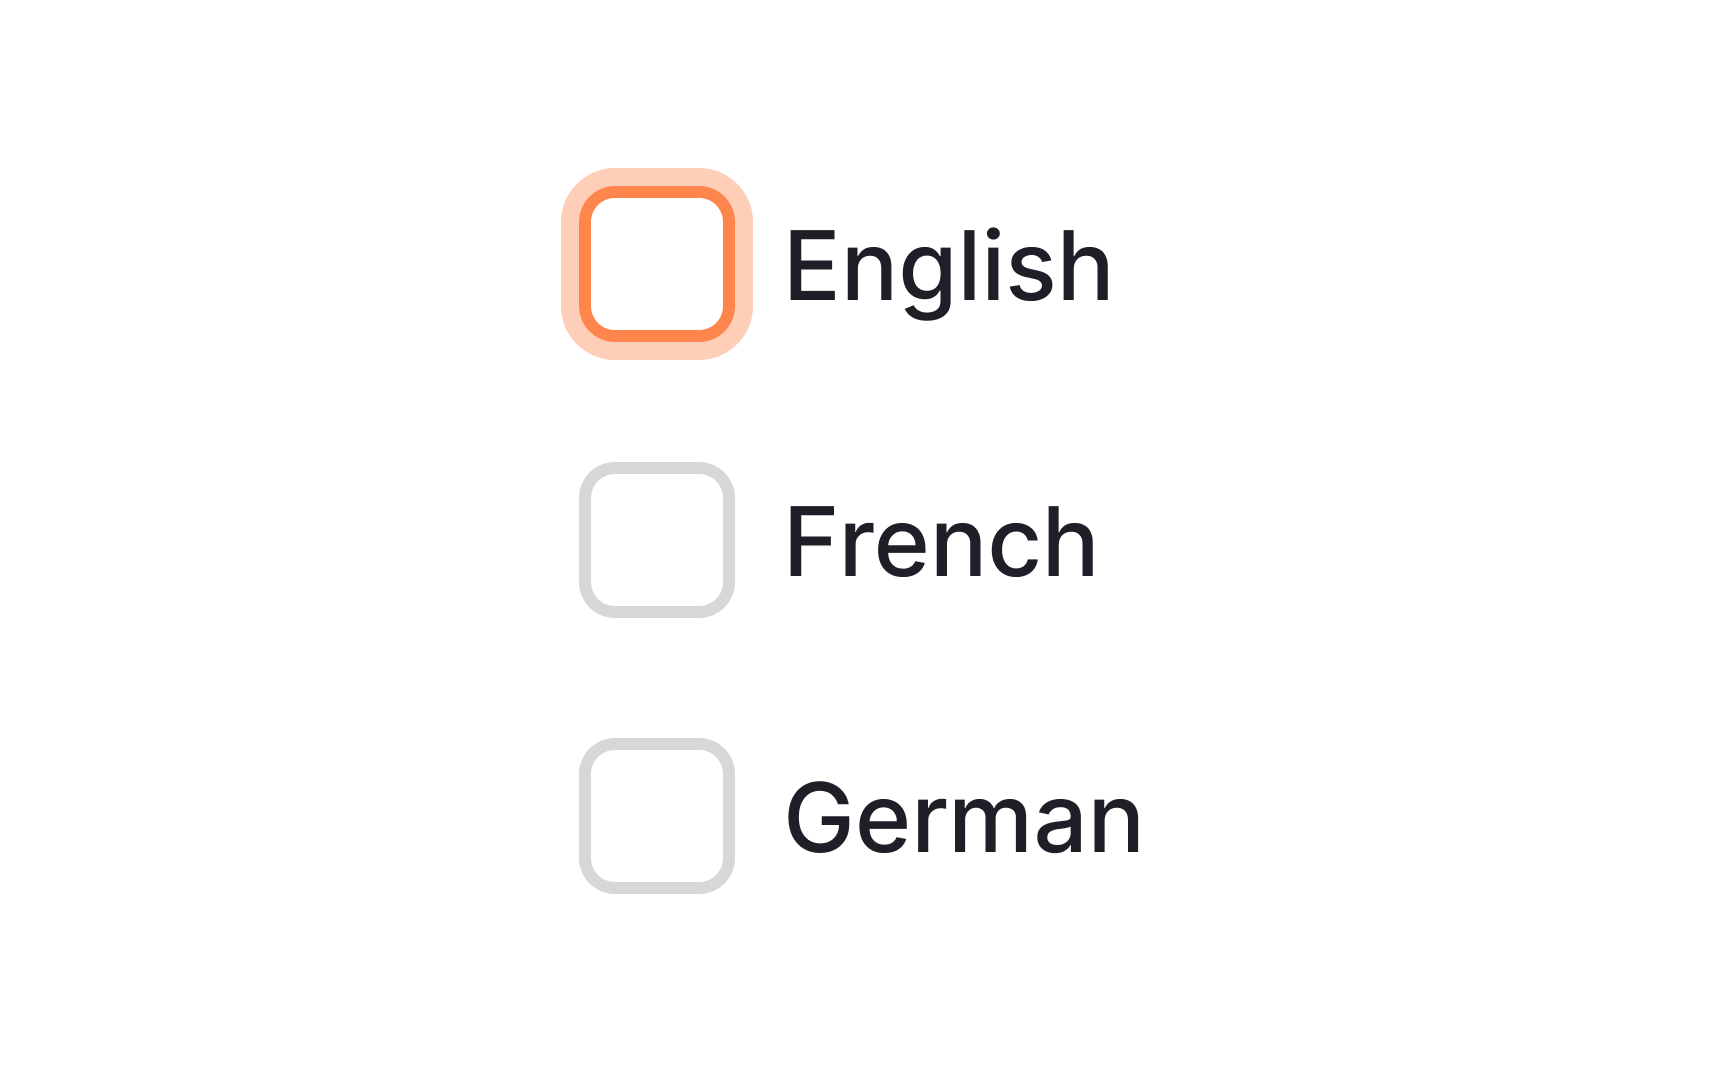The image size is (1728, 1080).
Task: Enable the German language option
Action: point(657,816)
